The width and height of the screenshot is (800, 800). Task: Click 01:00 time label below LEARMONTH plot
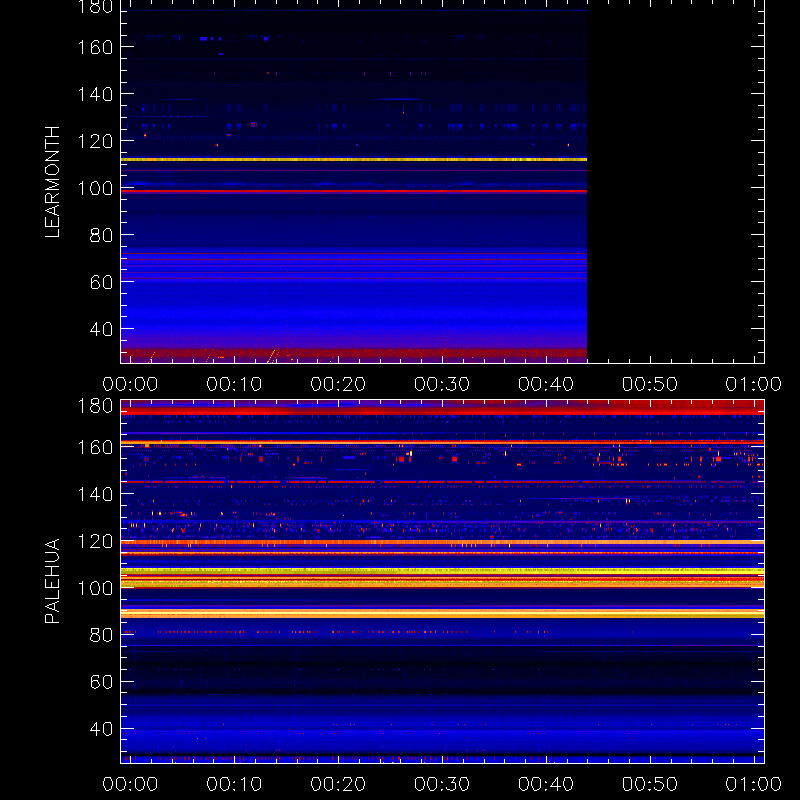pyautogui.click(x=754, y=384)
